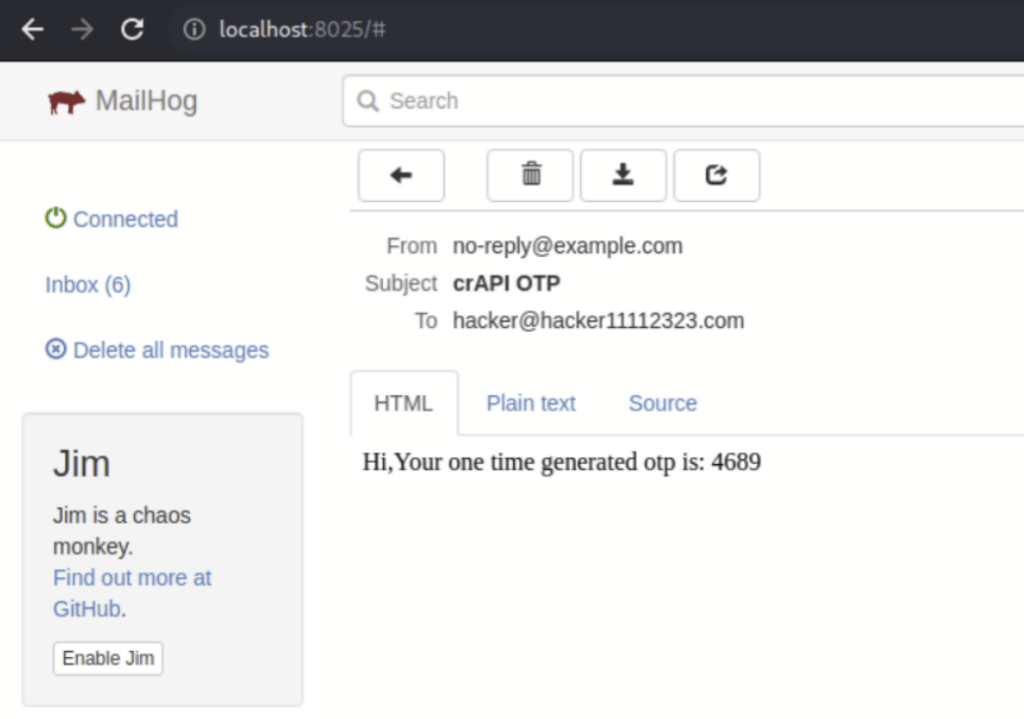Switch to the Plain text tab
The width and height of the screenshot is (1024, 719).
click(x=531, y=402)
